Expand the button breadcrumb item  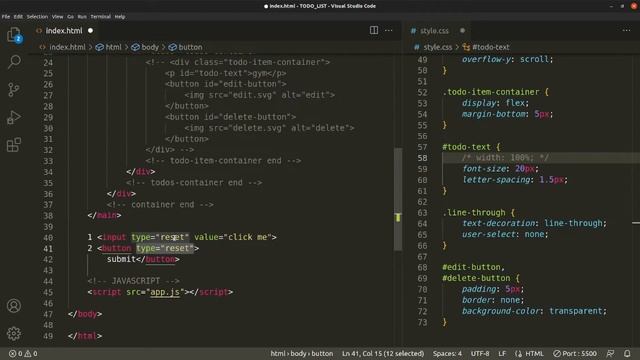[186, 47]
